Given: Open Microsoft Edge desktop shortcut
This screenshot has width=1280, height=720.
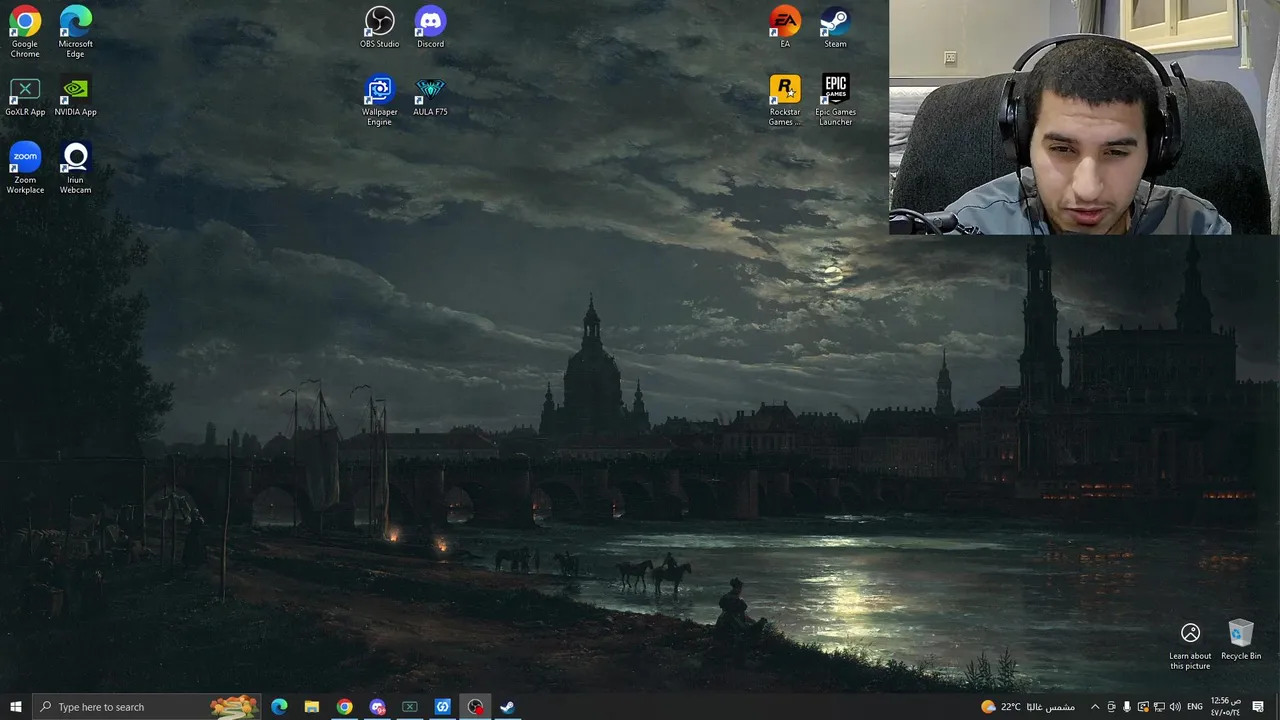Looking at the screenshot, I should point(75,32).
